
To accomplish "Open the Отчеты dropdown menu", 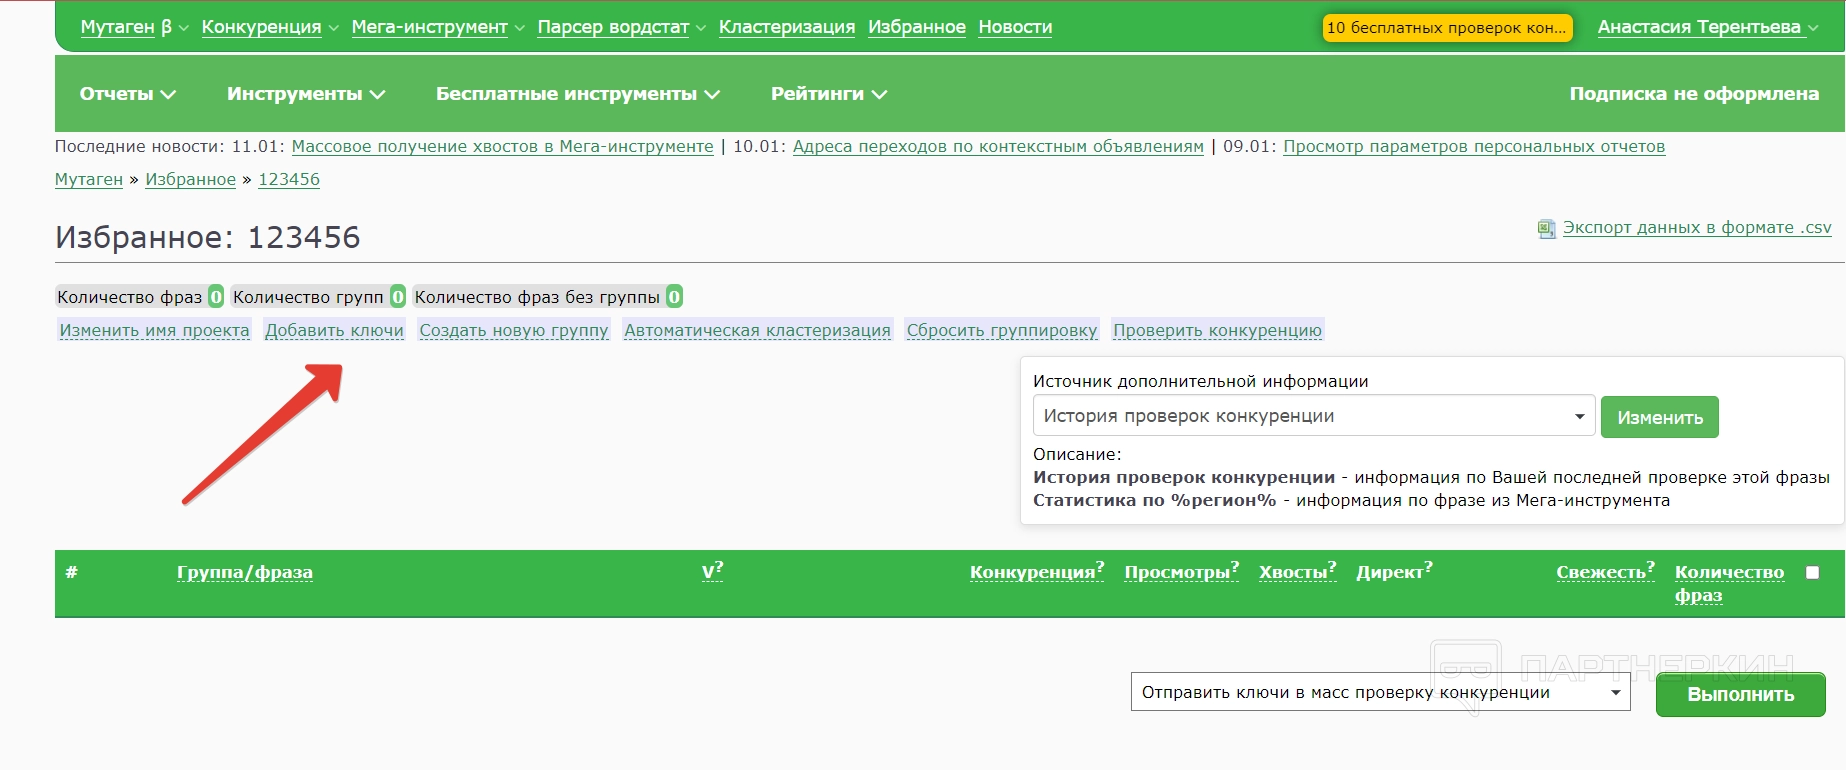I will (x=128, y=94).
